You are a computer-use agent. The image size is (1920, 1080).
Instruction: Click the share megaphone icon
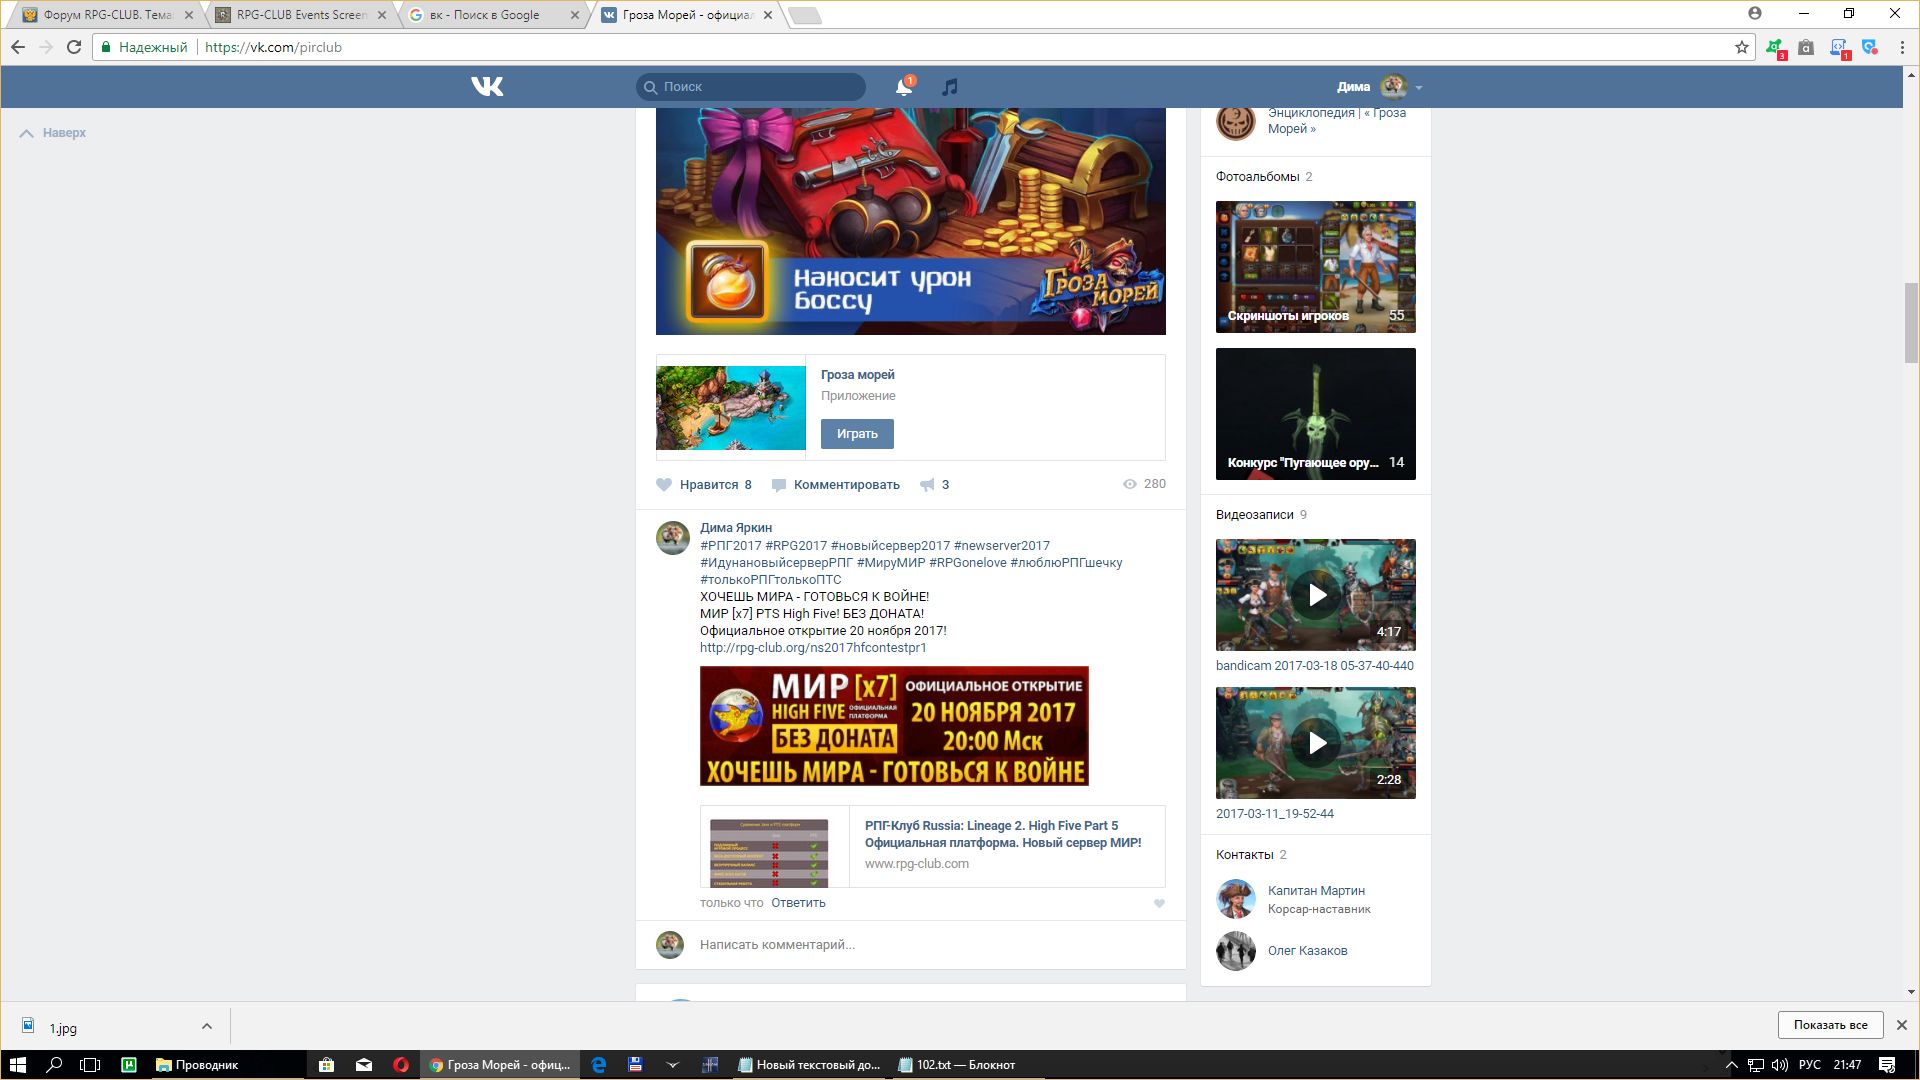pyautogui.click(x=928, y=485)
